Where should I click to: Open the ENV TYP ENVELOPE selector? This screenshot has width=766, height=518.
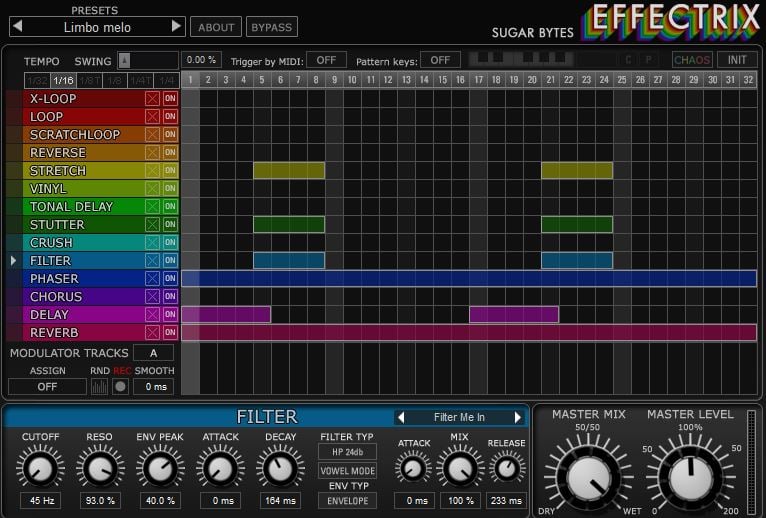click(x=347, y=501)
